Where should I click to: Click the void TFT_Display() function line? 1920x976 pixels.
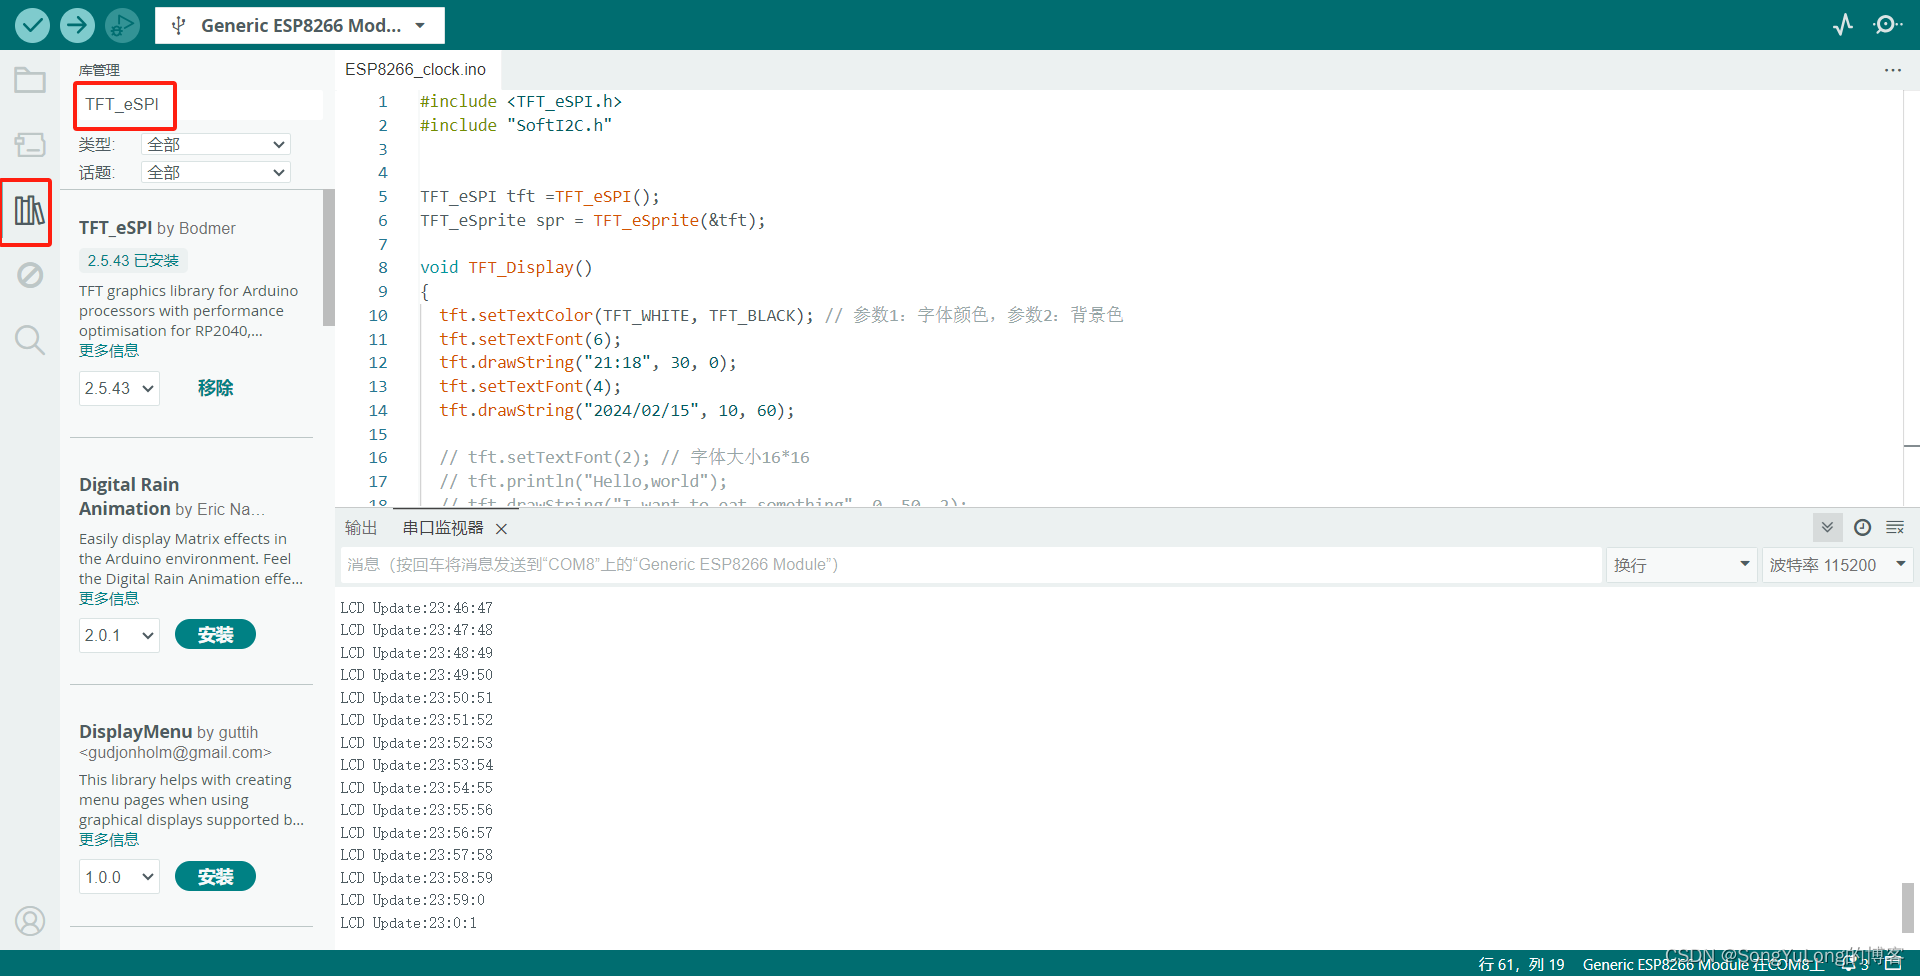point(506,268)
